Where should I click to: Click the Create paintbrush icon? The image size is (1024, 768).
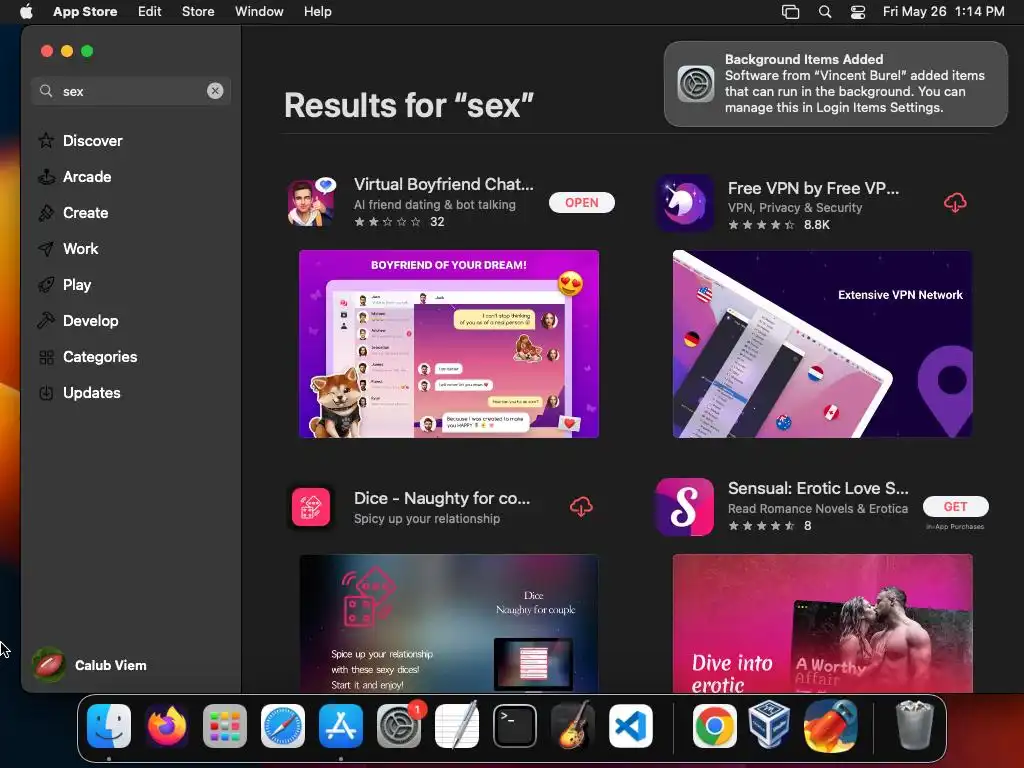pos(46,212)
